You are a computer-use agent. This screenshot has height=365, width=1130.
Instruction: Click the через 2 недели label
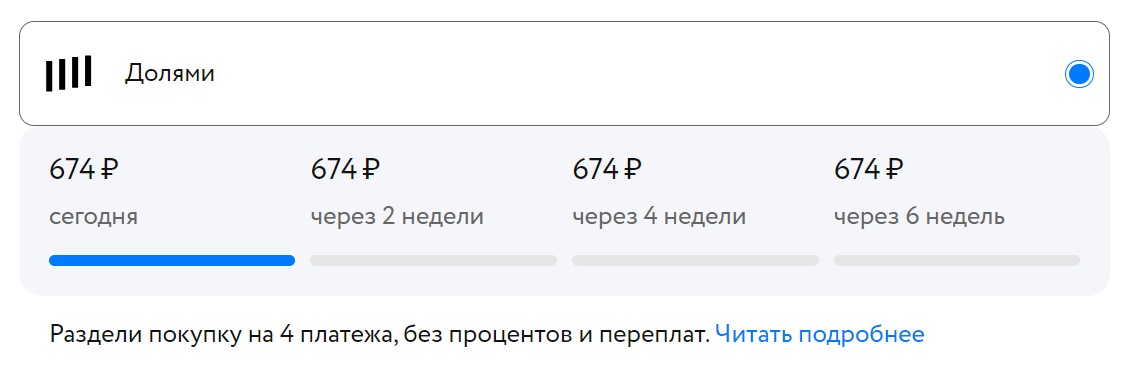point(397,216)
